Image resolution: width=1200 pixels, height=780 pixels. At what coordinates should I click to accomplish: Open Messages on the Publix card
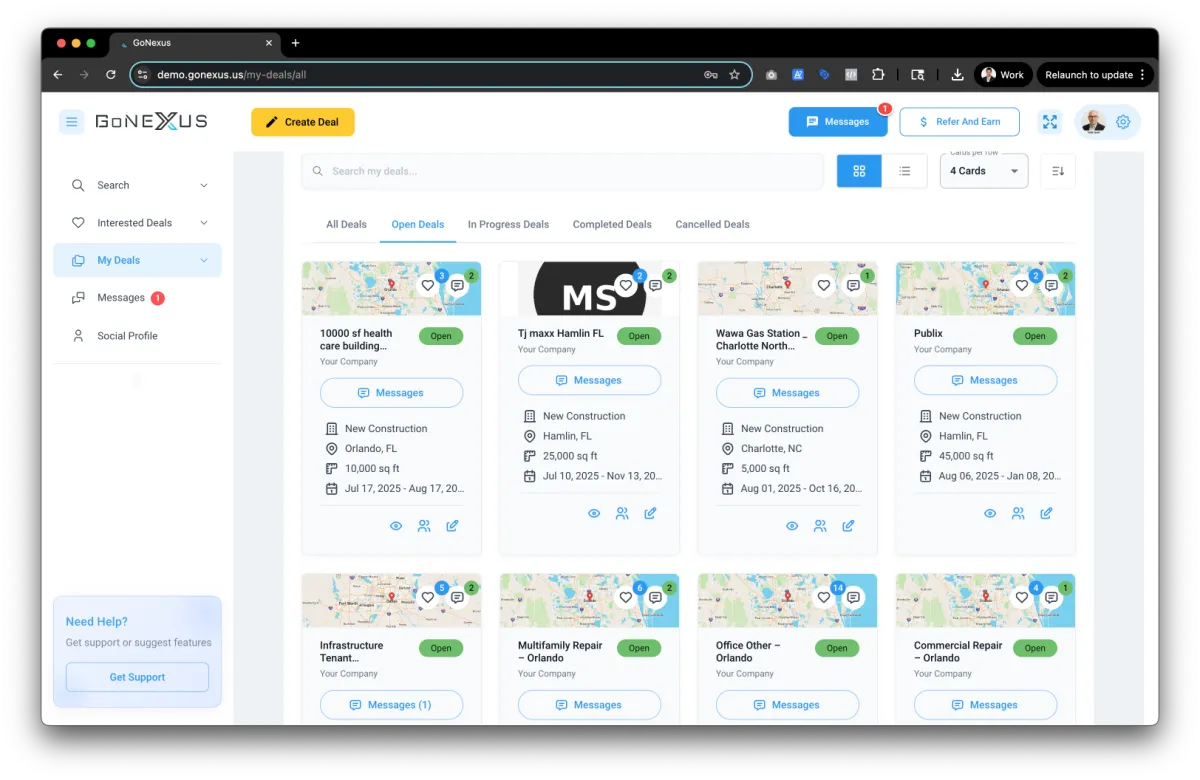(x=985, y=380)
